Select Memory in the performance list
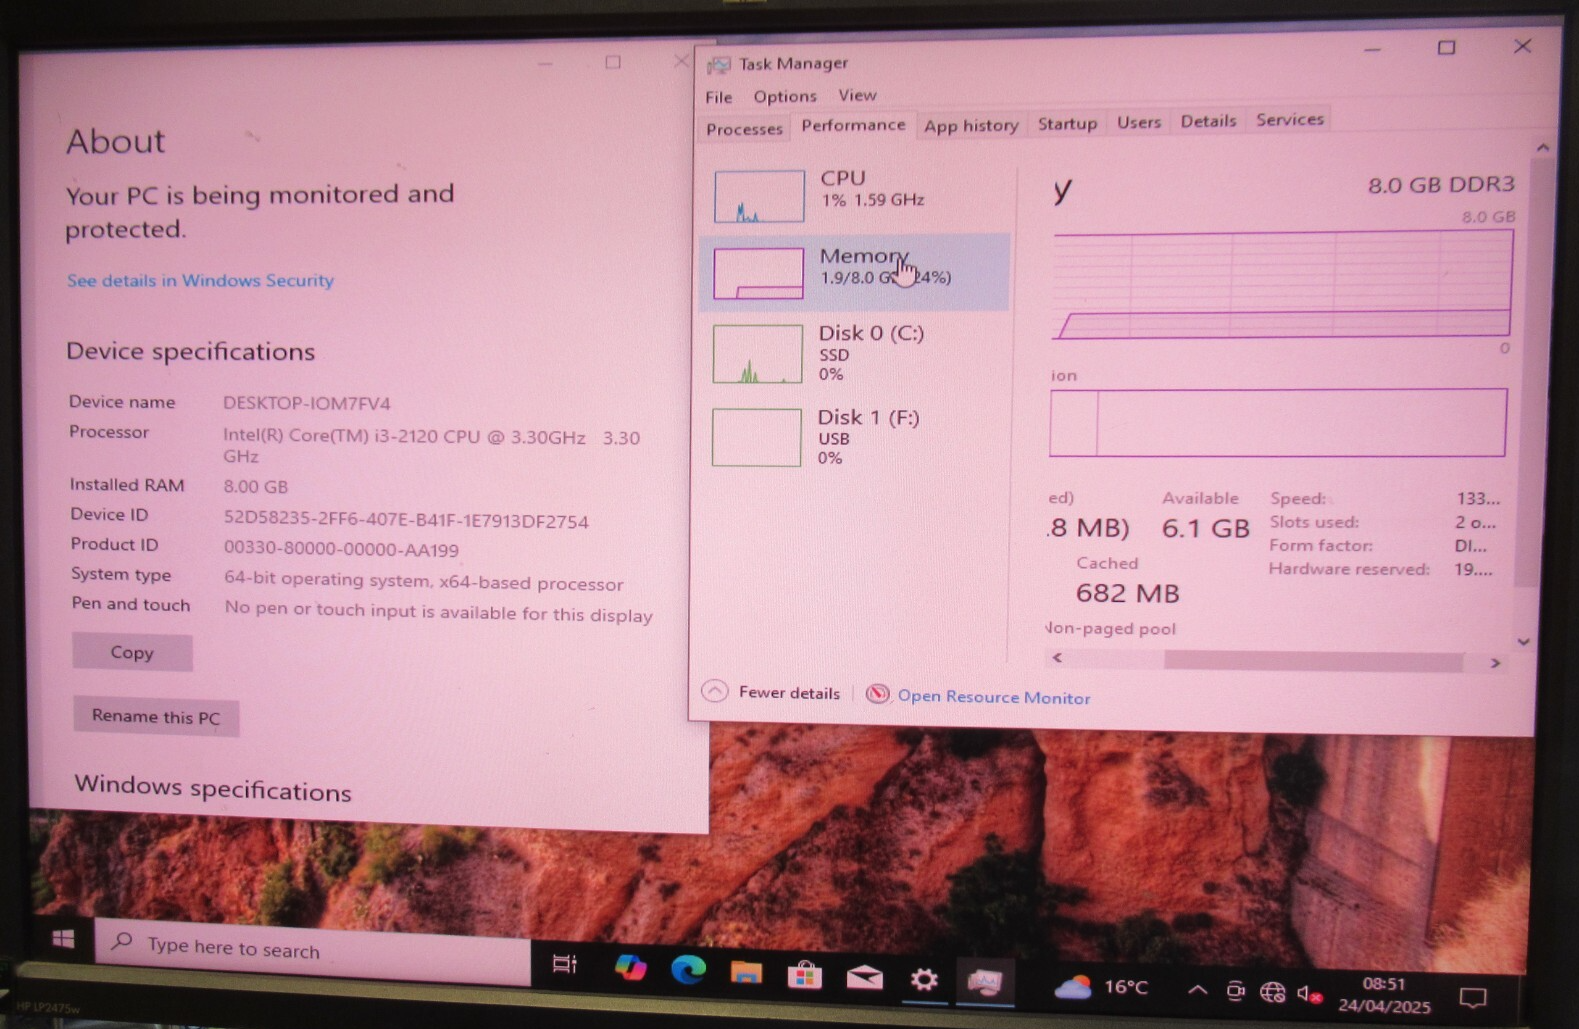 click(x=855, y=272)
